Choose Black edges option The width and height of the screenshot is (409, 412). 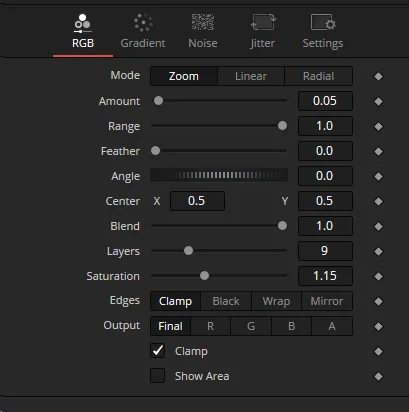click(226, 301)
